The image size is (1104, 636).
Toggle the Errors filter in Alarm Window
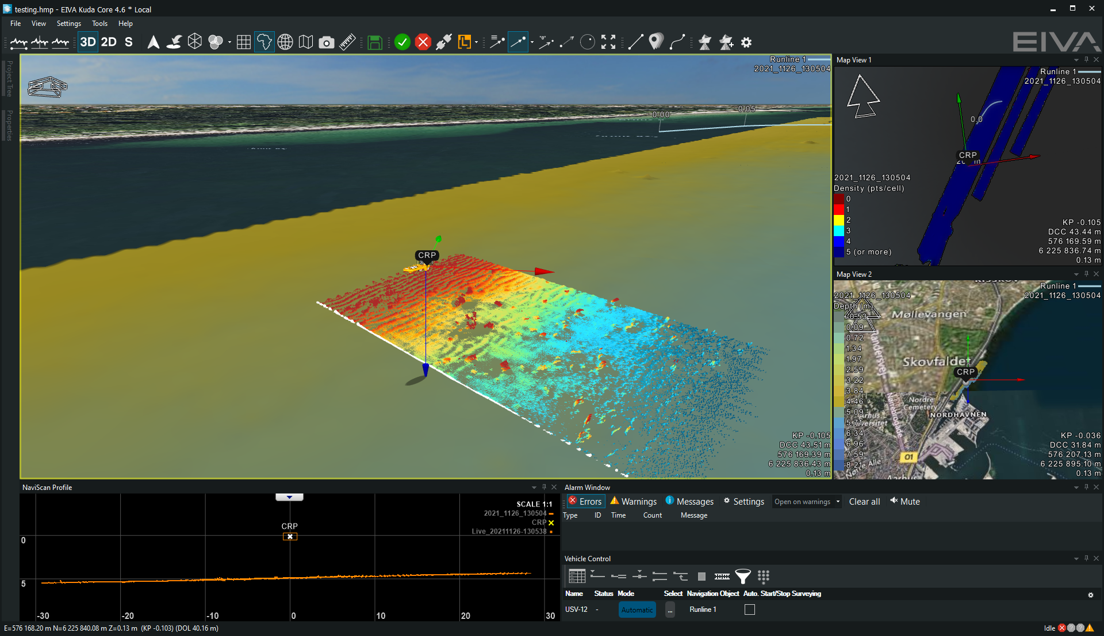pos(585,501)
